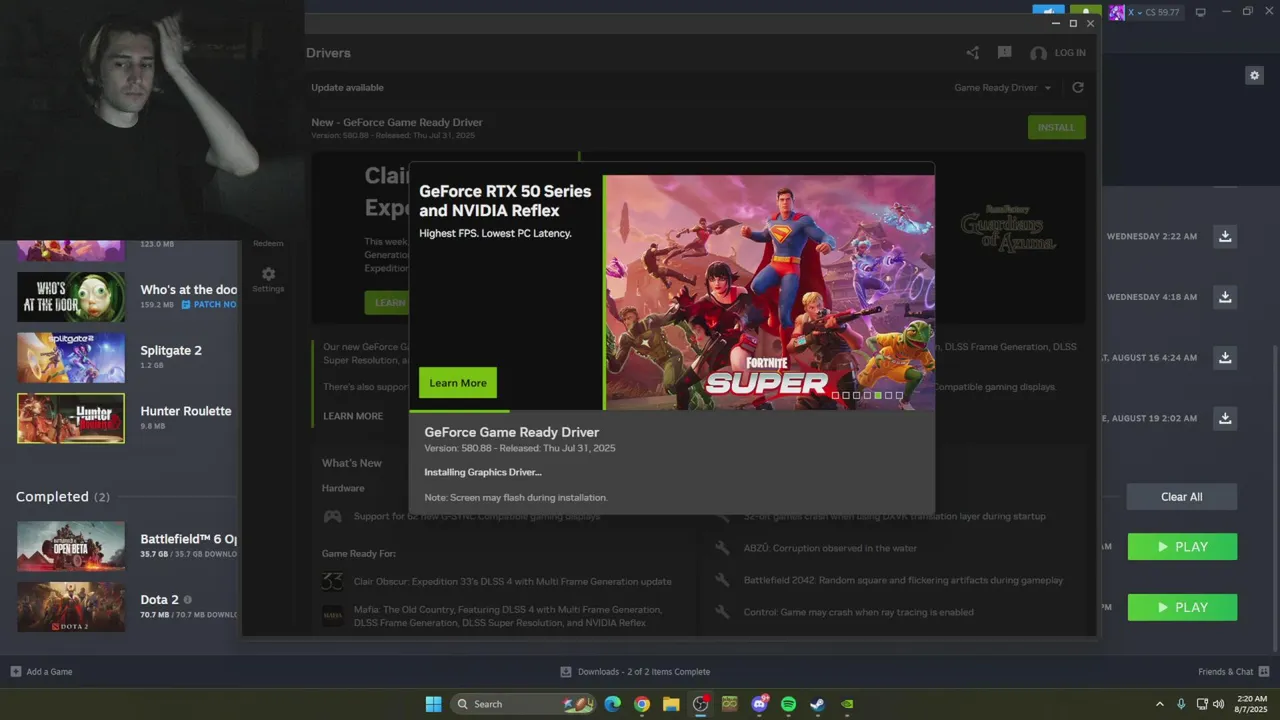Screen dimensions: 1280x720
Task: Click the 'Completed (2)' section heading
Action: coord(63,497)
